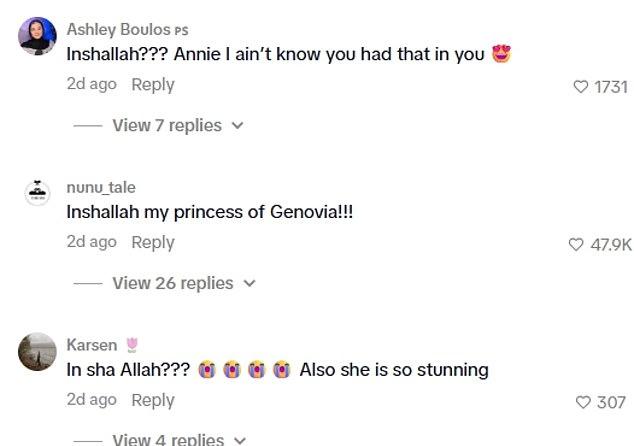The image size is (634, 446).
Task: Expand View 26 replies
Action: [171, 283]
